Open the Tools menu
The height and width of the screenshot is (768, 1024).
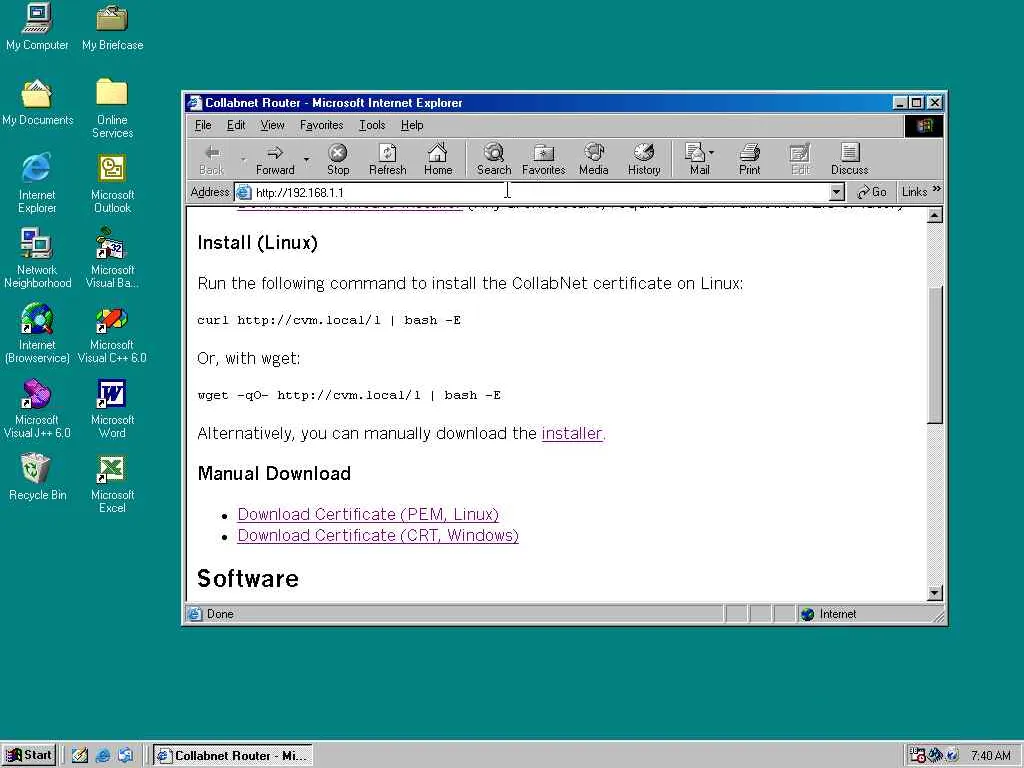click(x=372, y=125)
